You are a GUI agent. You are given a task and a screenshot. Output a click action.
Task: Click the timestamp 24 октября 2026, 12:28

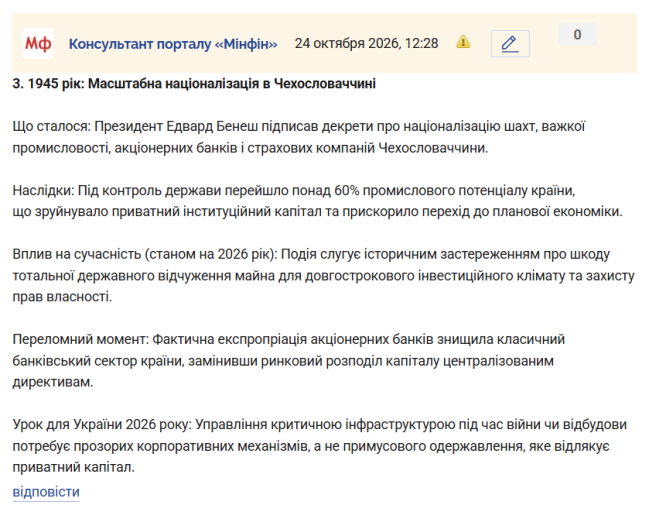pos(366,43)
